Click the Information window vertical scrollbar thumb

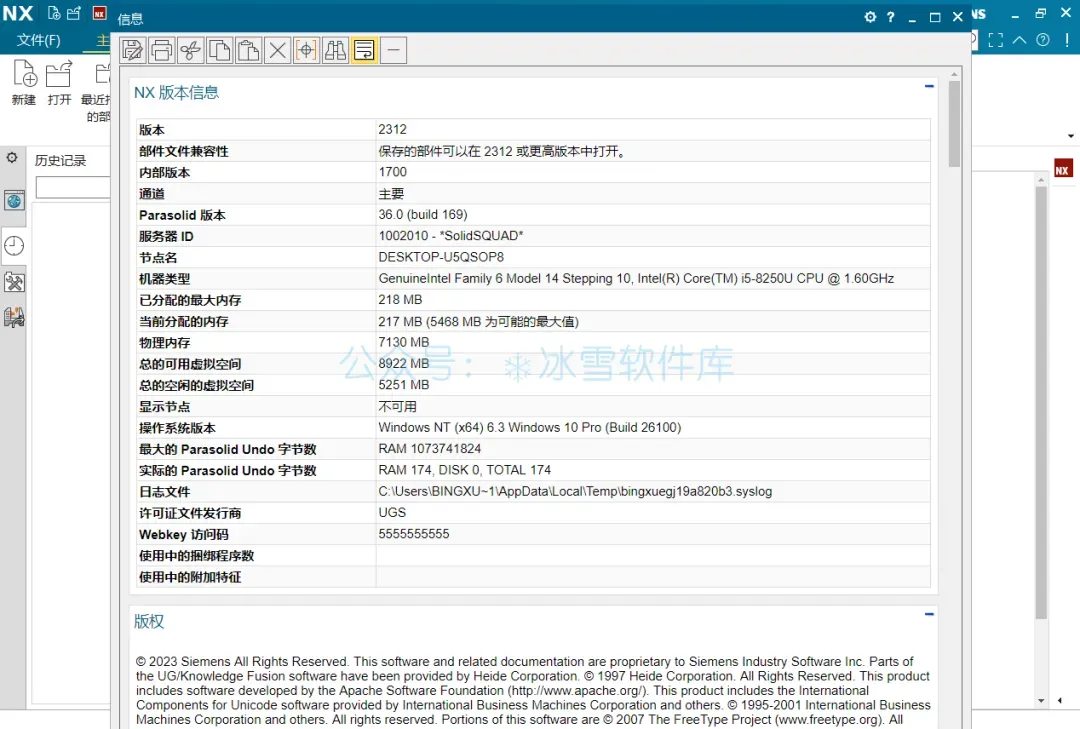[x=954, y=124]
